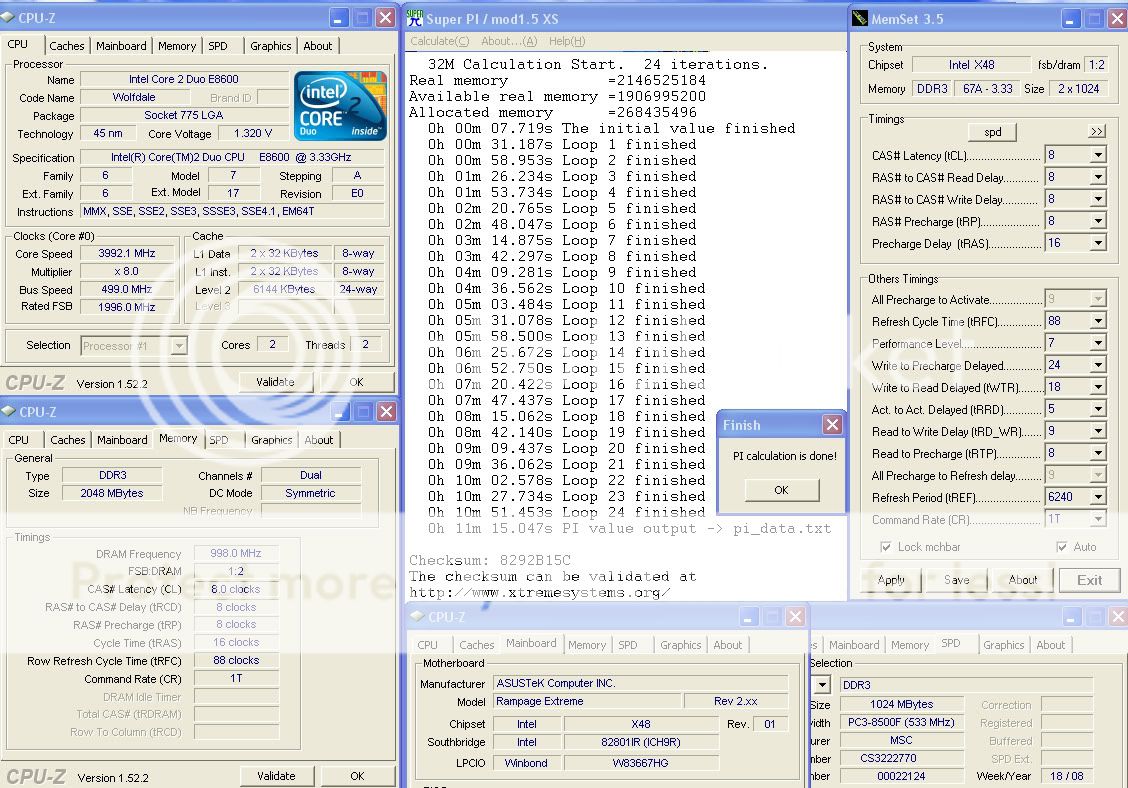Open Help menu in Super PI
The height and width of the screenshot is (788, 1128).
pyautogui.click(x=567, y=41)
